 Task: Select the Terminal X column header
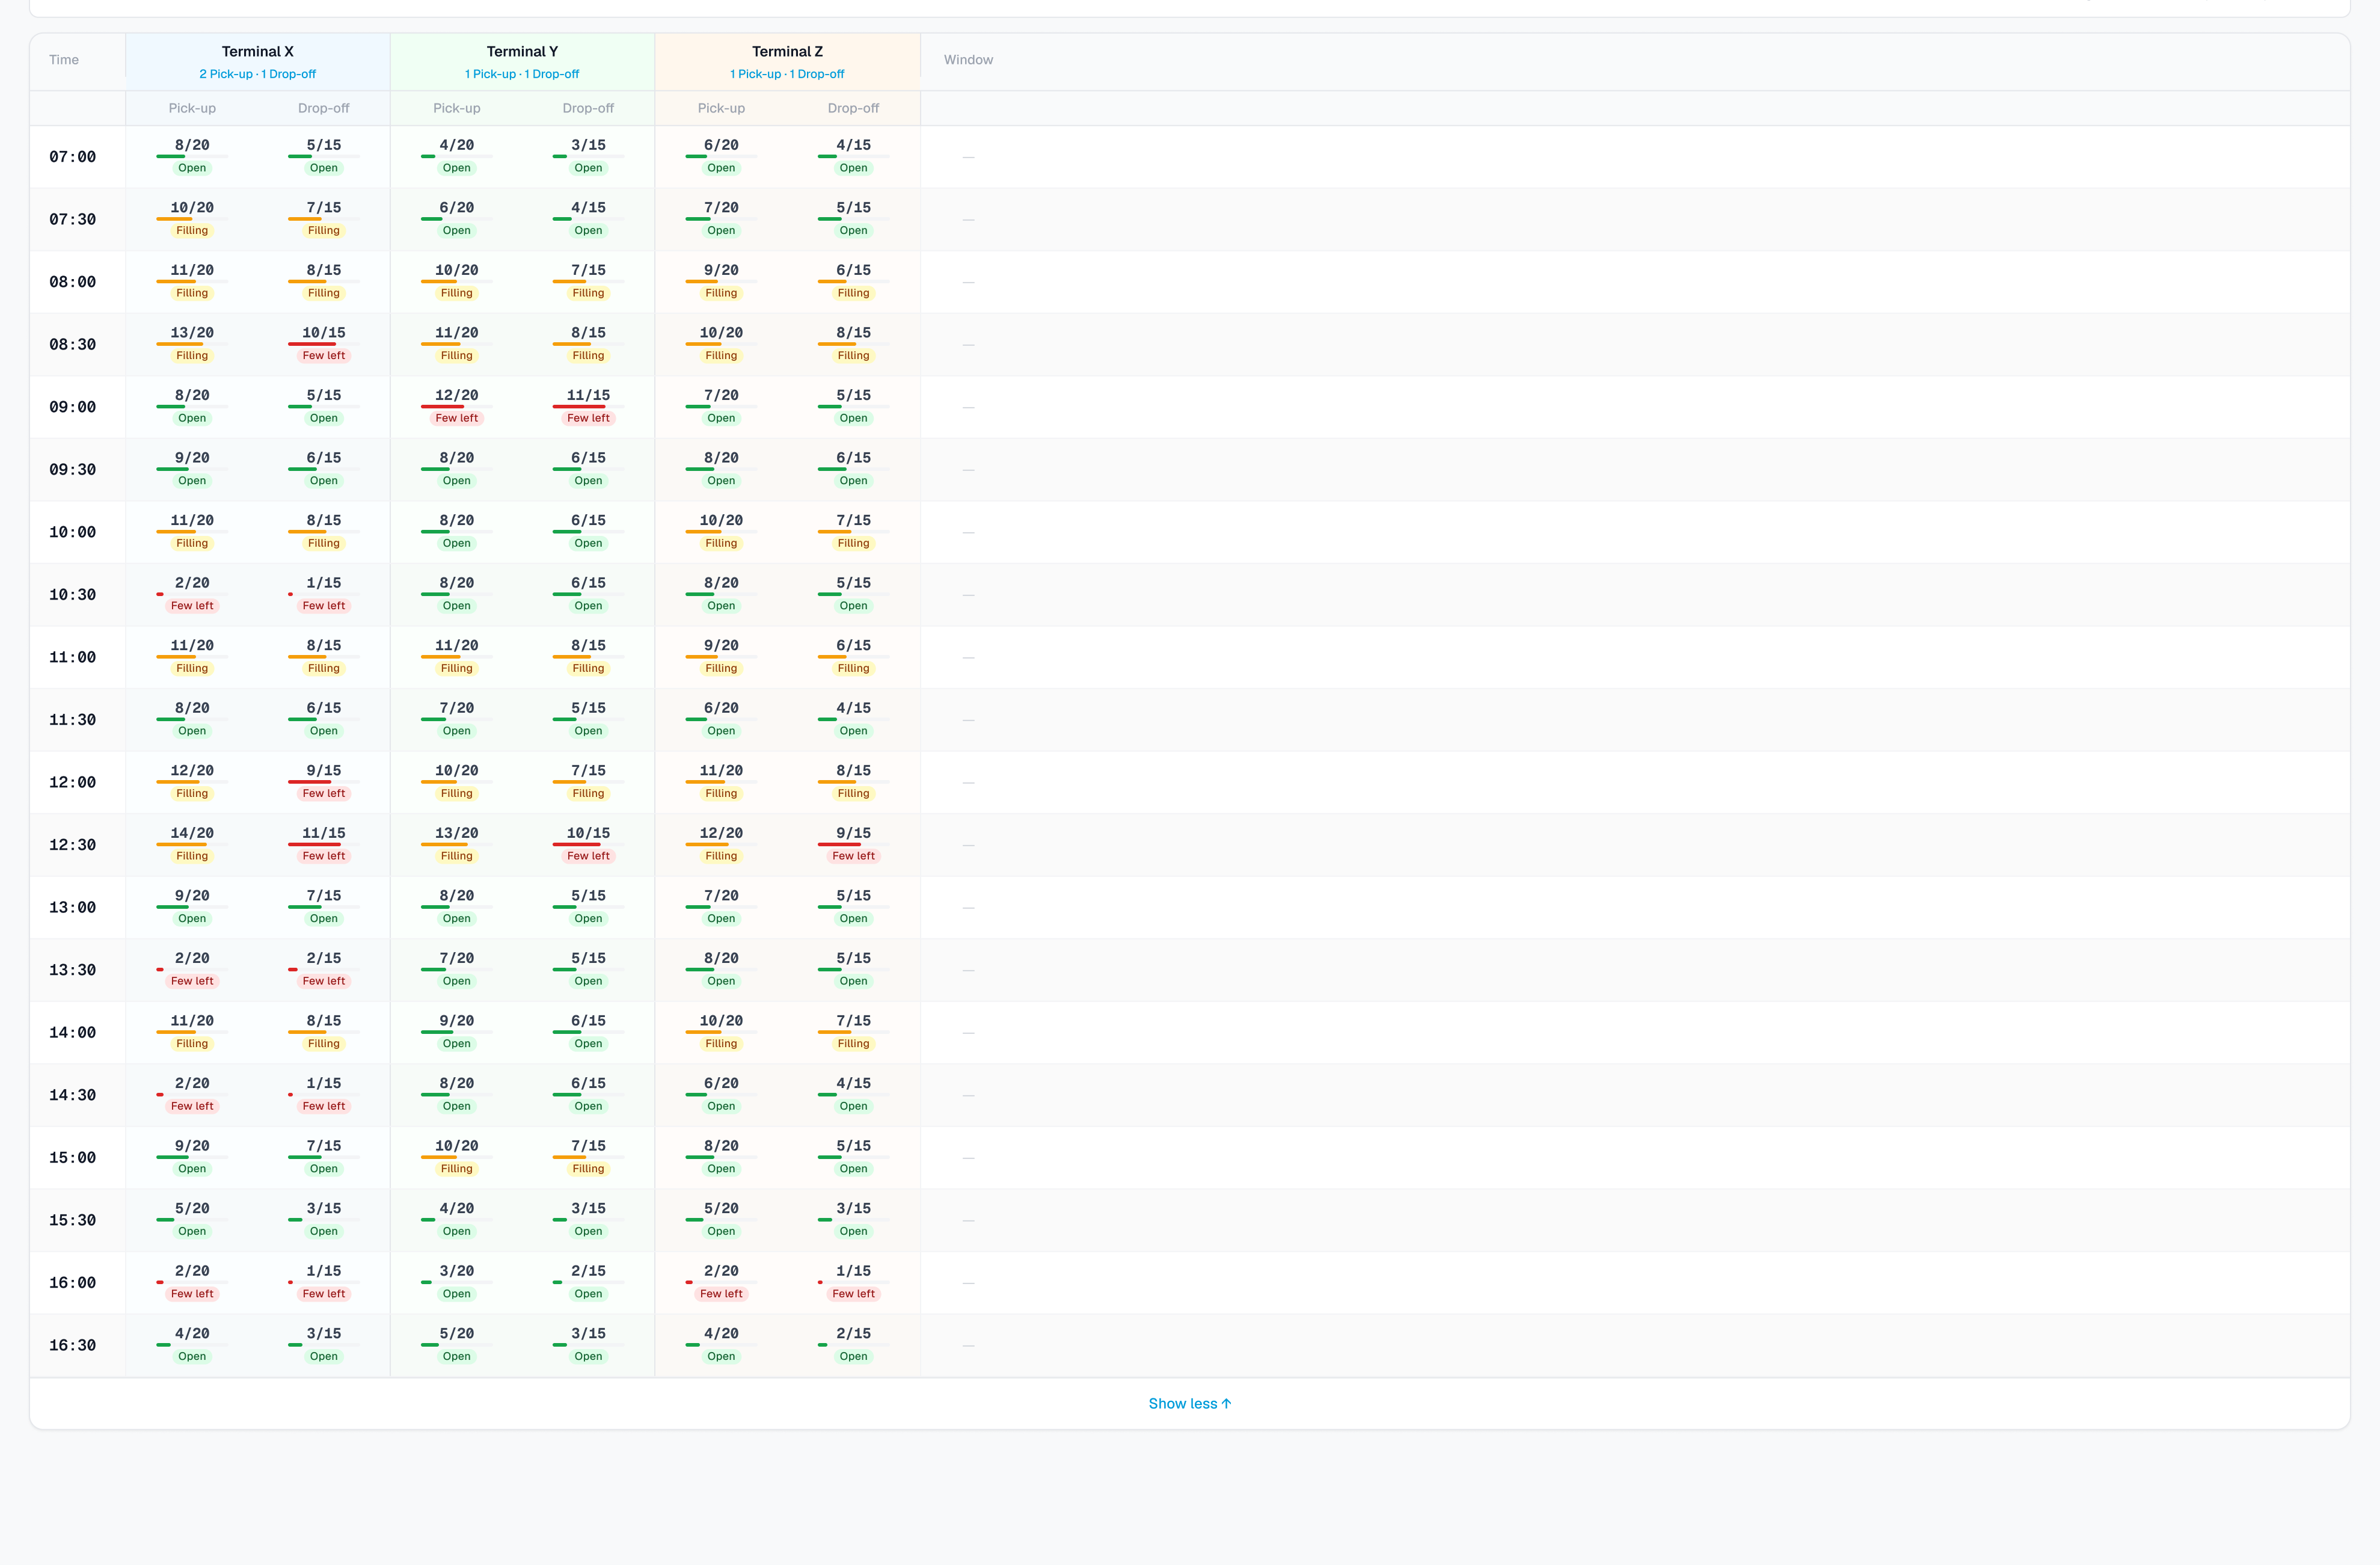coord(258,61)
